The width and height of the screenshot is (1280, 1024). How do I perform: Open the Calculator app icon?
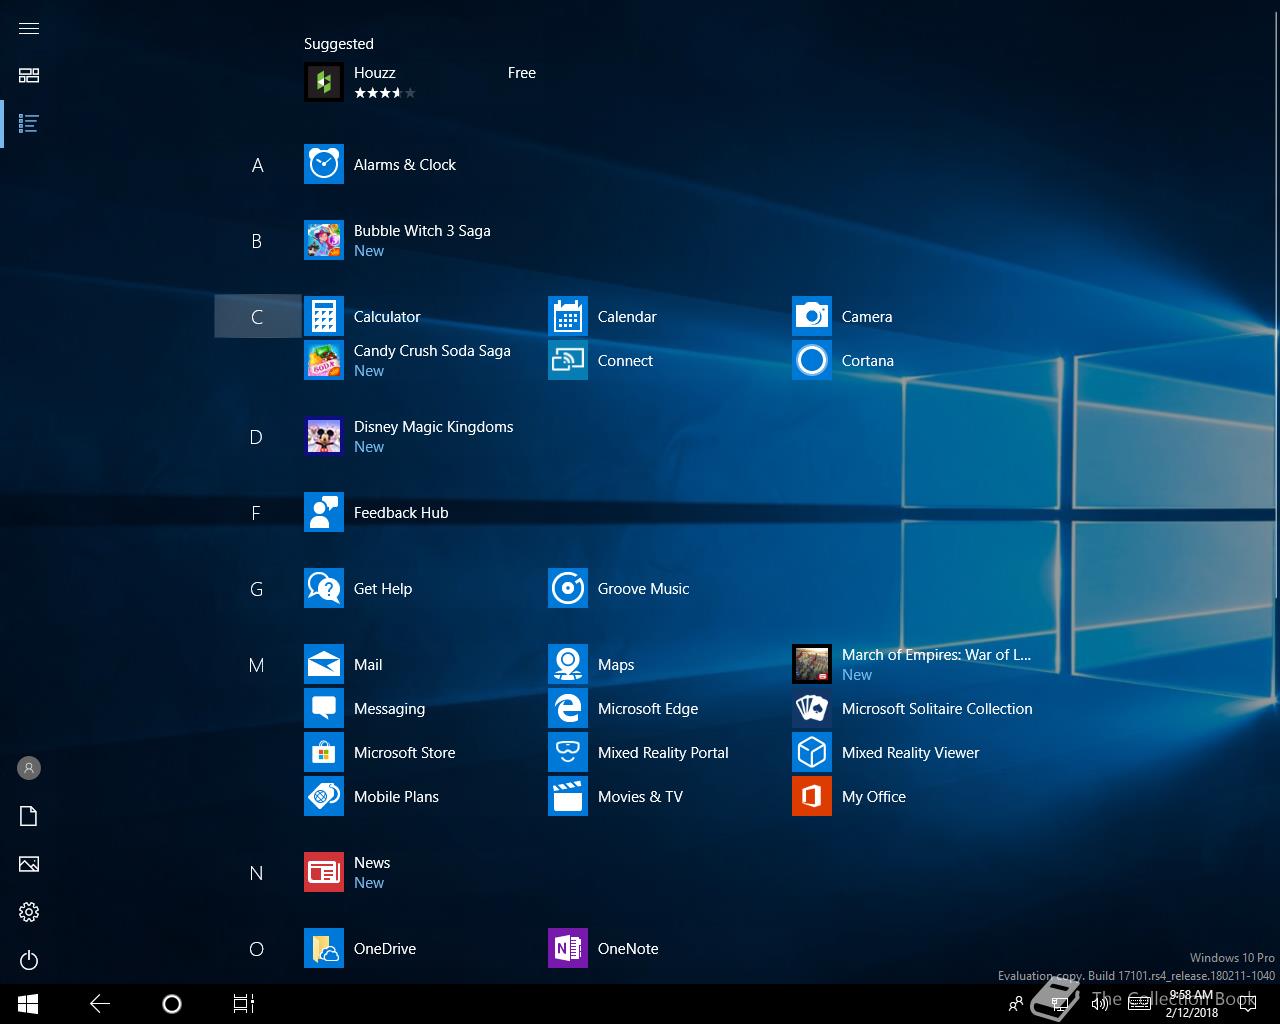pyautogui.click(x=324, y=316)
